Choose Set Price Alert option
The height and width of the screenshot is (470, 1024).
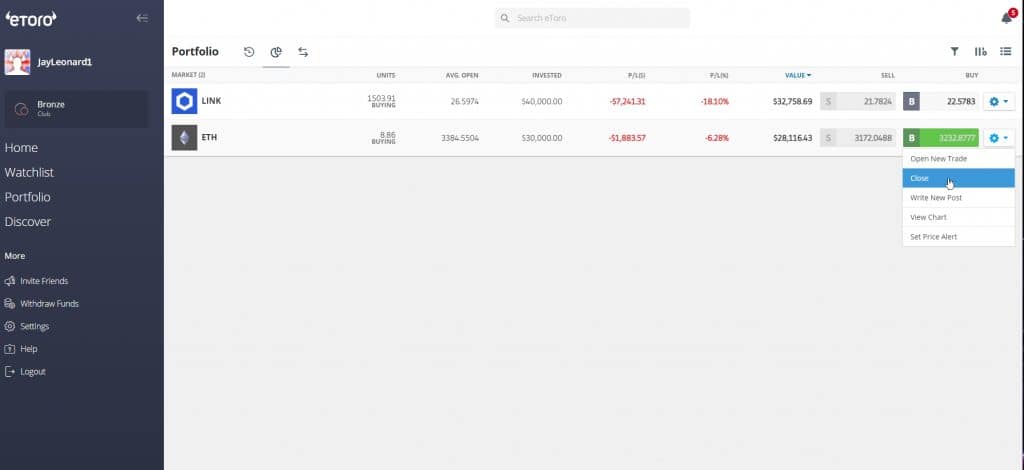[959, 237]
